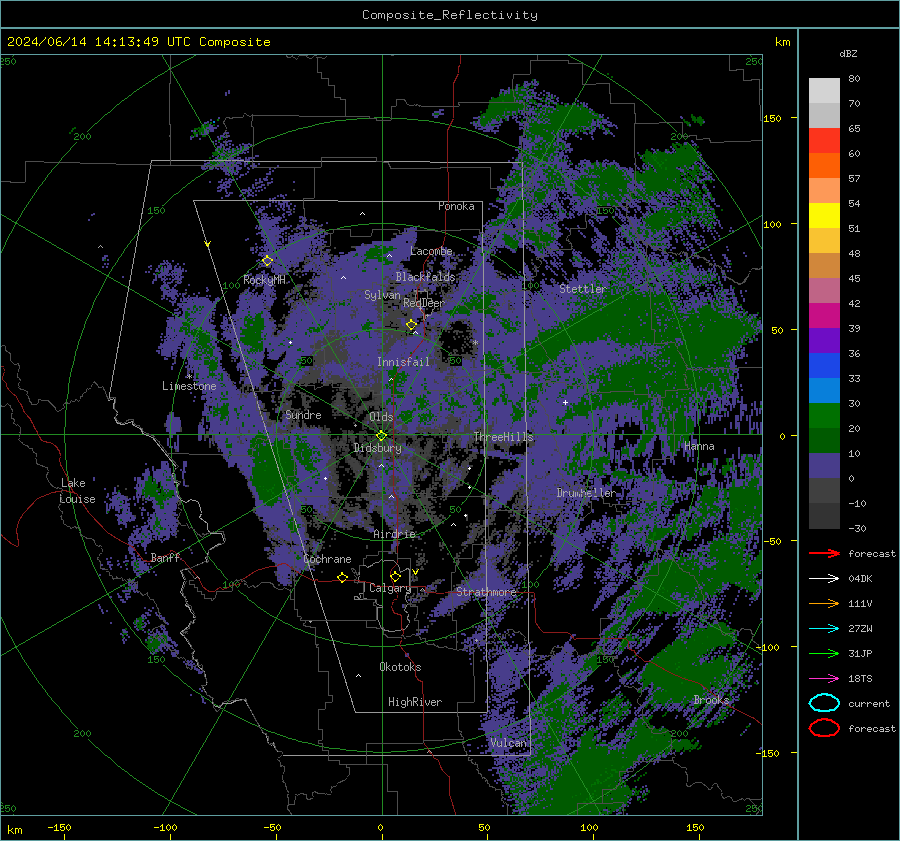This screenshot has width=900, height=841.
Task: Pick the tan brown 45-48 dBZ swatch
Action: tap(824, 266)
